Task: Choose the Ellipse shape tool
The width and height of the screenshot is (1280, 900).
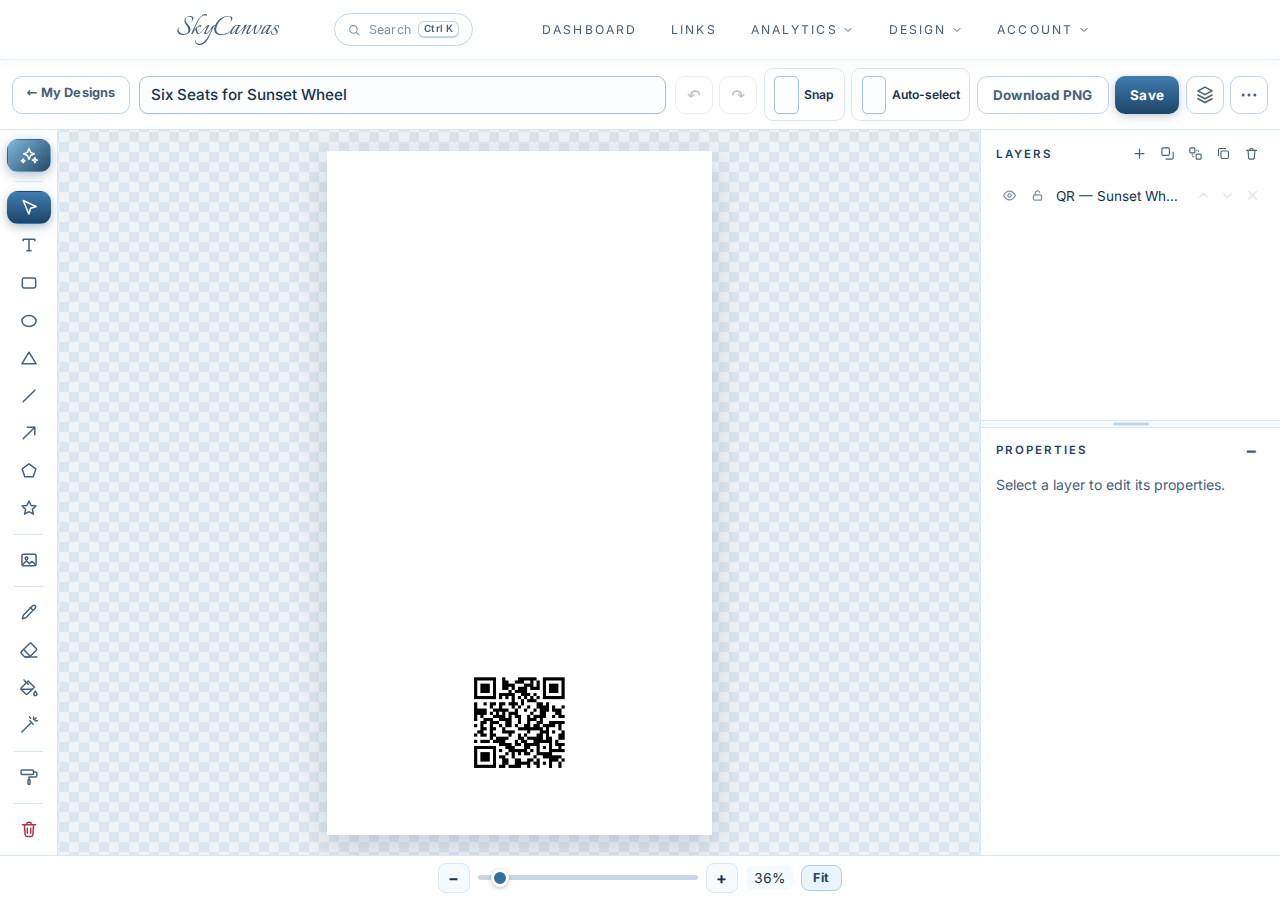Action: tap(29, 321)
